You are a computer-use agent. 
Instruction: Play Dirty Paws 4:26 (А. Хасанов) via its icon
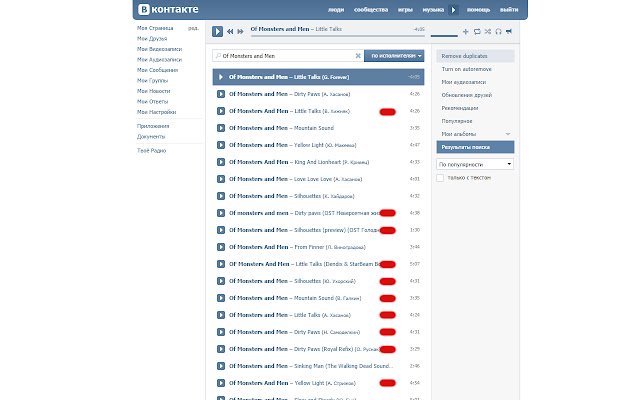point(221,94)
